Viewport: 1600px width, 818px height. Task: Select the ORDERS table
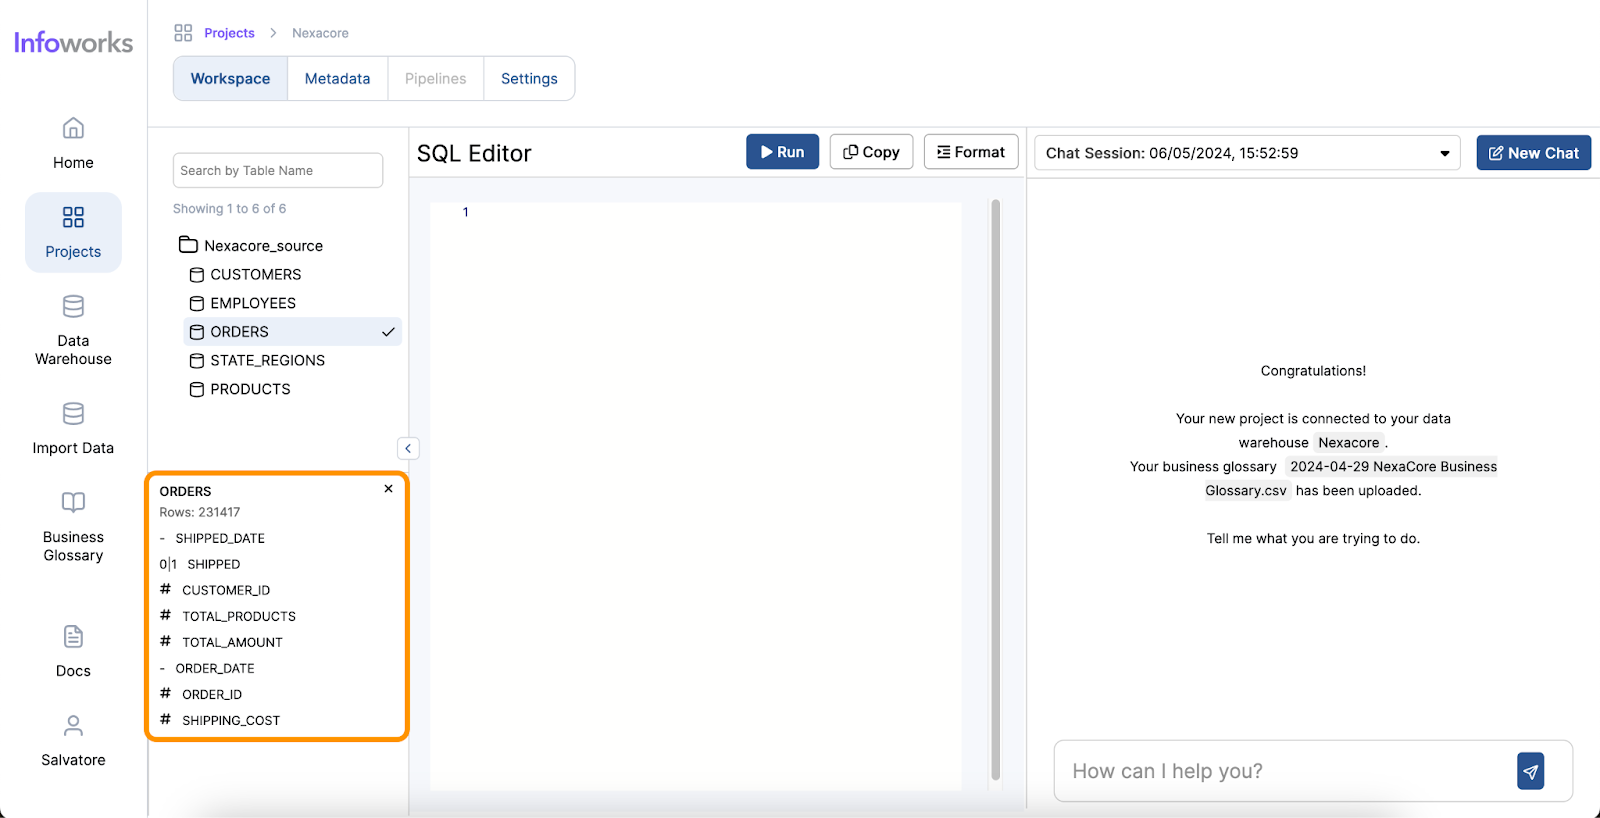click(293, 332)
